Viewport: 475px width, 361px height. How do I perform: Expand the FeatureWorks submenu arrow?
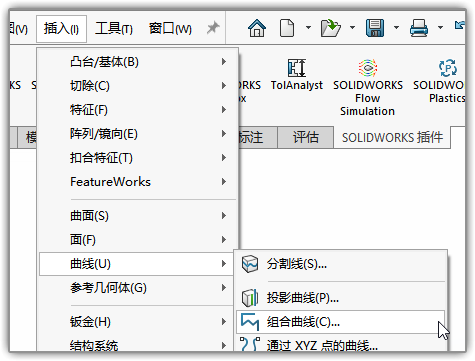click(x=224, y=182)
